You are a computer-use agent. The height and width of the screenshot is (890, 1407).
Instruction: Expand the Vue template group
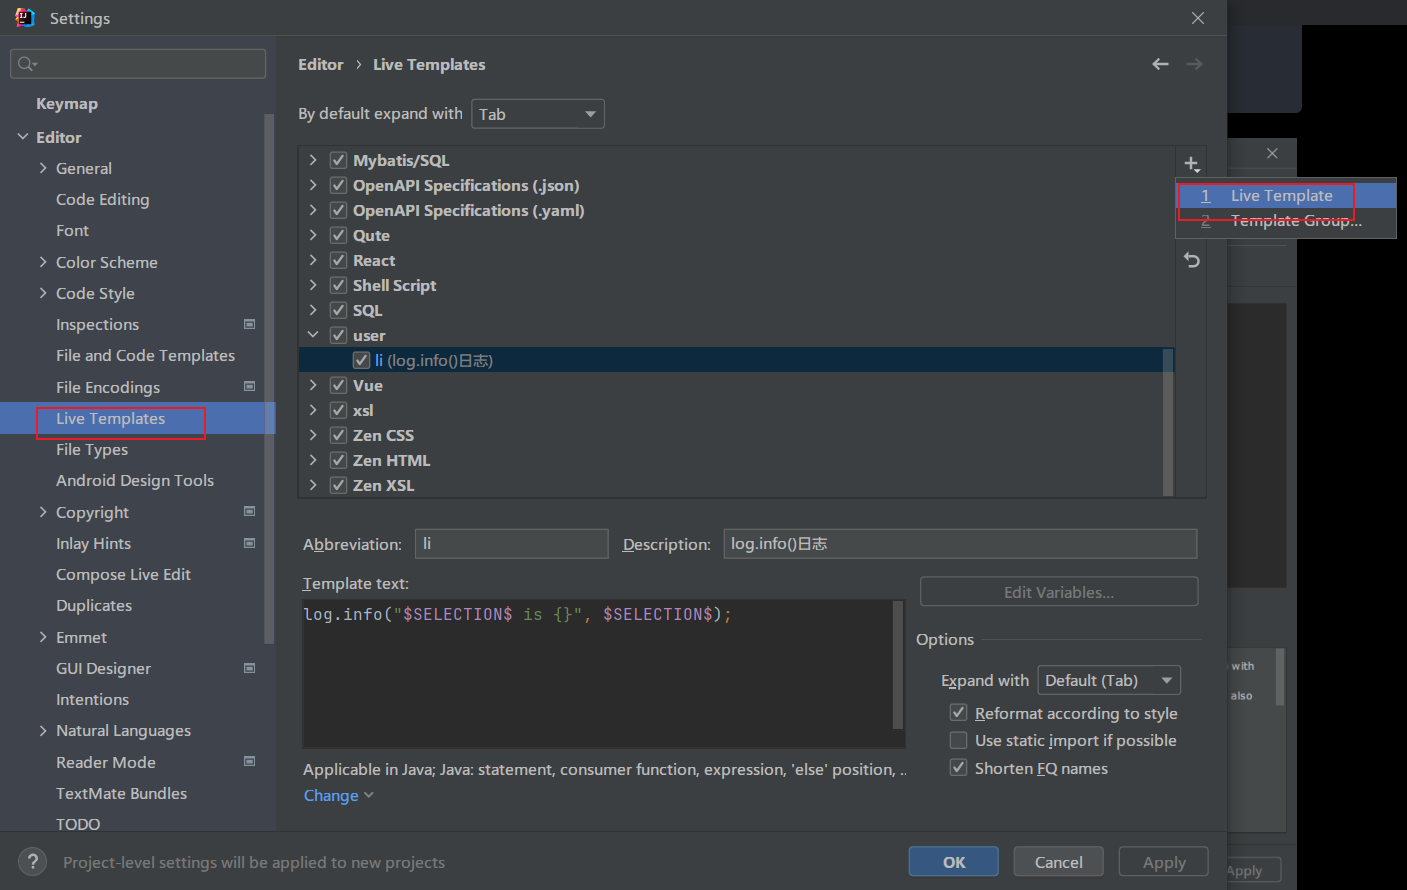click(313, 385)
